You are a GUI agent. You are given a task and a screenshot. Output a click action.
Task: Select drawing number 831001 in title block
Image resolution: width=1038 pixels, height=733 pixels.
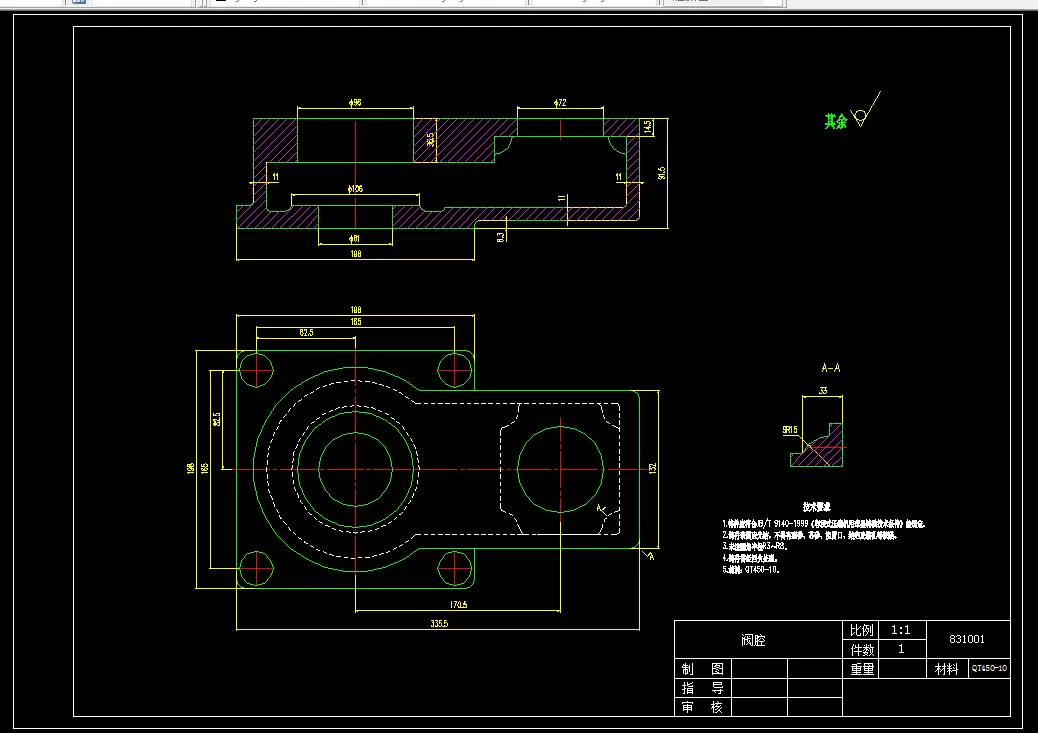click(x=967, y=639)
